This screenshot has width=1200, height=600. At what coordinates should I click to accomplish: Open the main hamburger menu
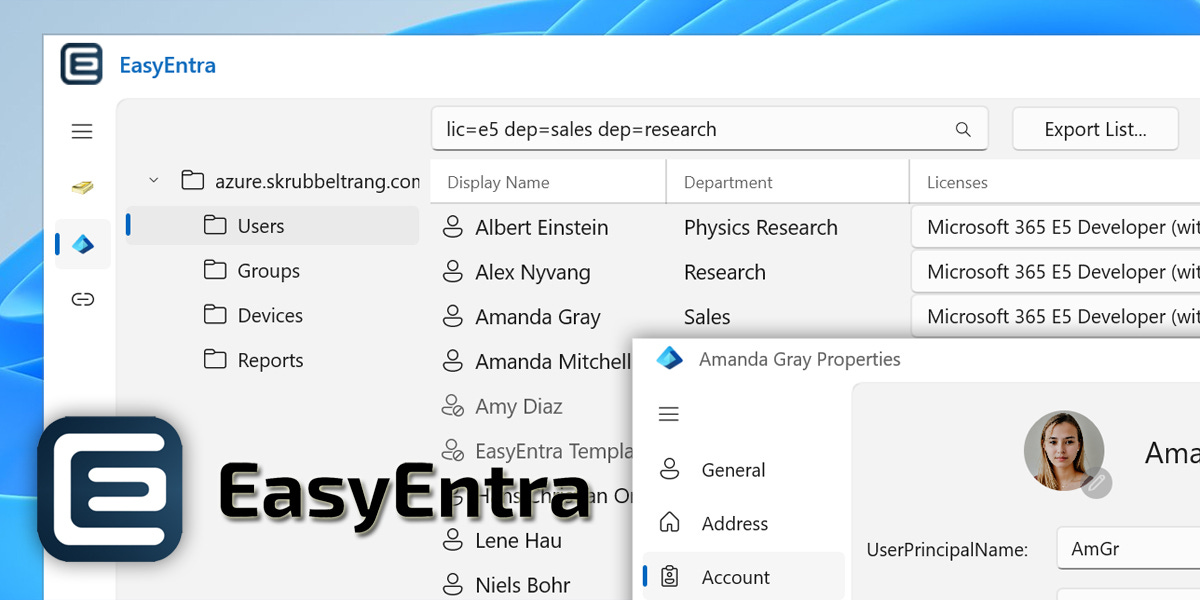82,131
